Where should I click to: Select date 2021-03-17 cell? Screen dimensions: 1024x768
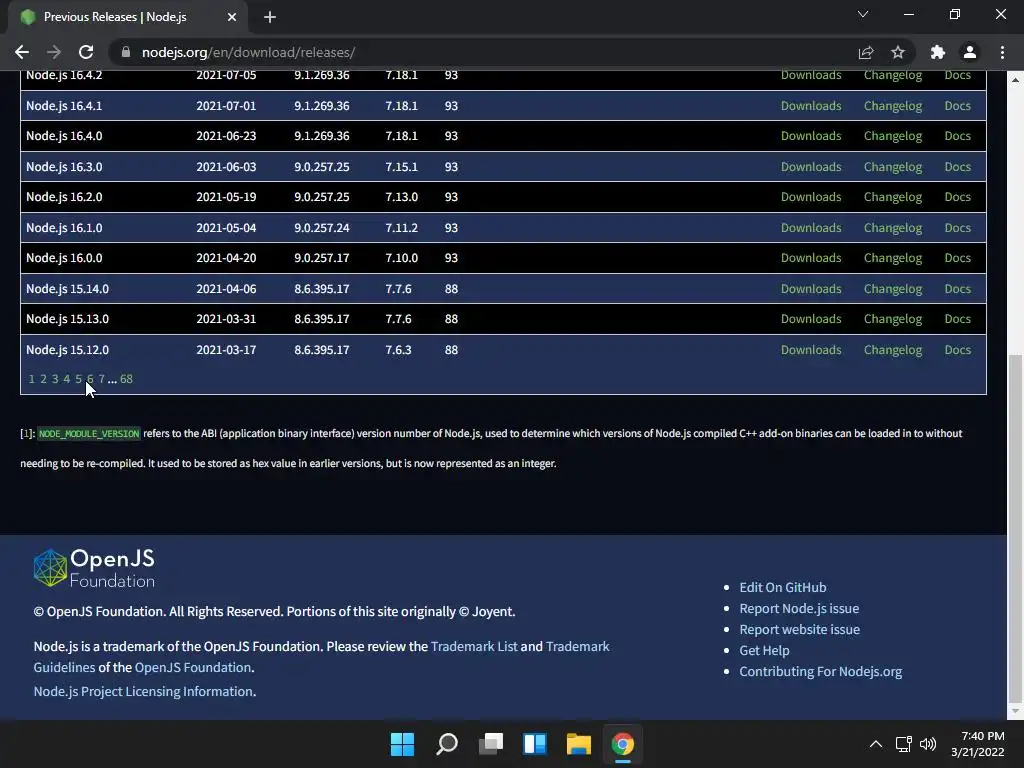[x=226, y=349]
